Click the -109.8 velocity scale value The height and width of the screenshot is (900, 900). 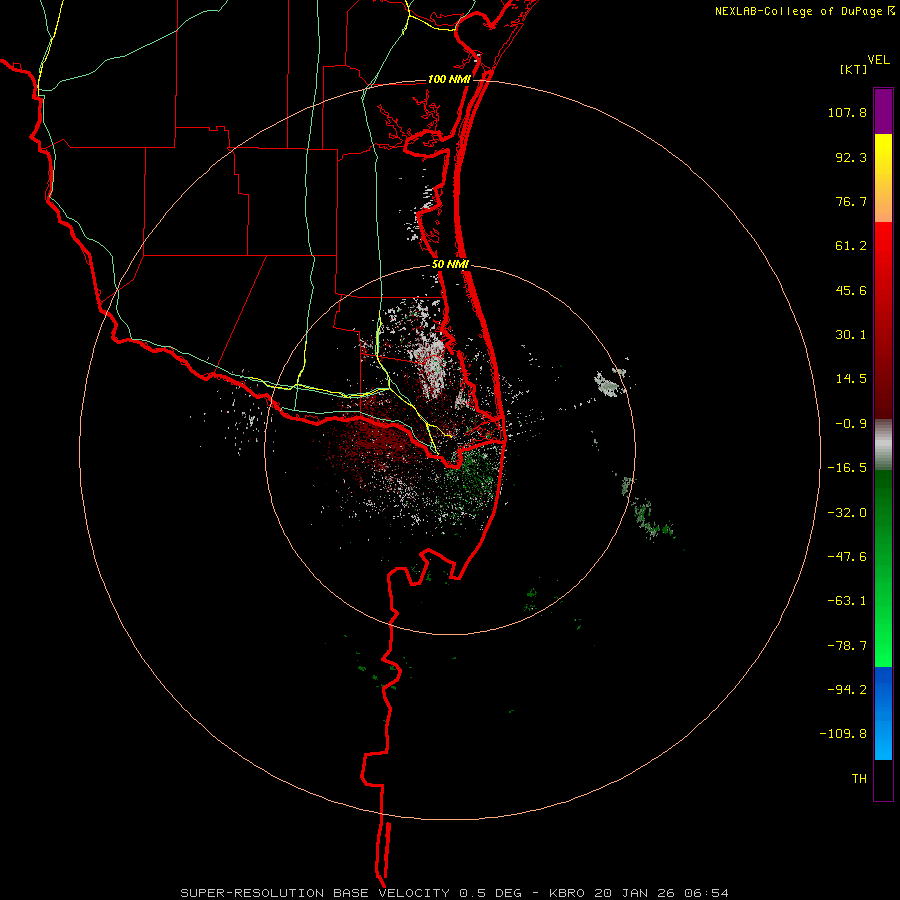(843, 734)
